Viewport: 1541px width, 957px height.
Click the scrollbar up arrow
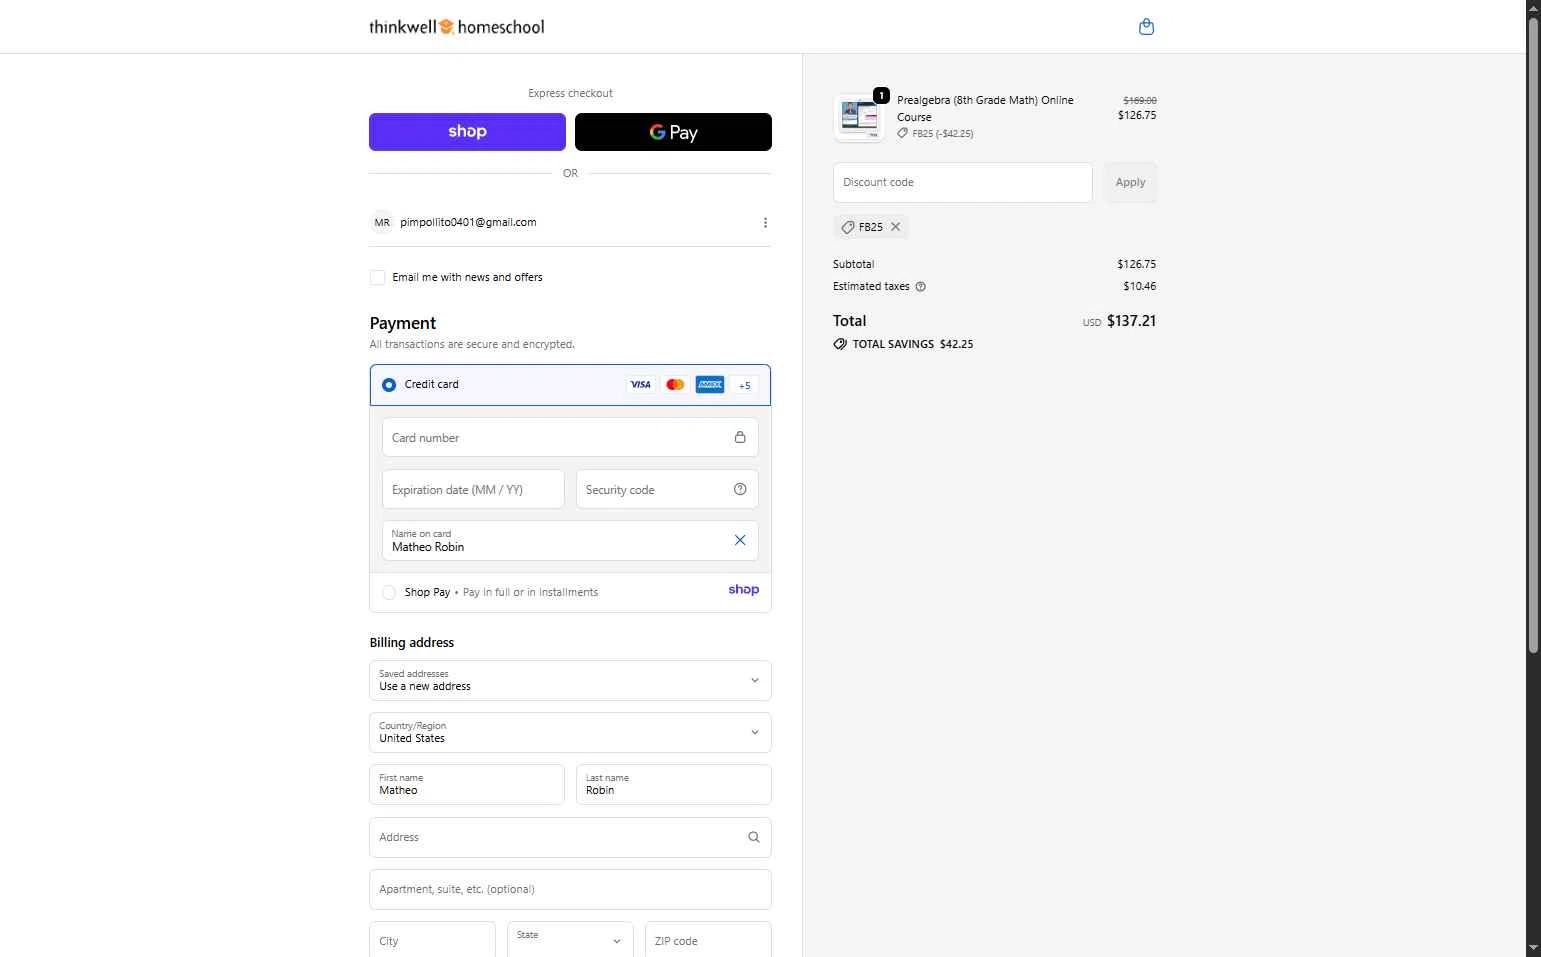(x=1533, y=8)
